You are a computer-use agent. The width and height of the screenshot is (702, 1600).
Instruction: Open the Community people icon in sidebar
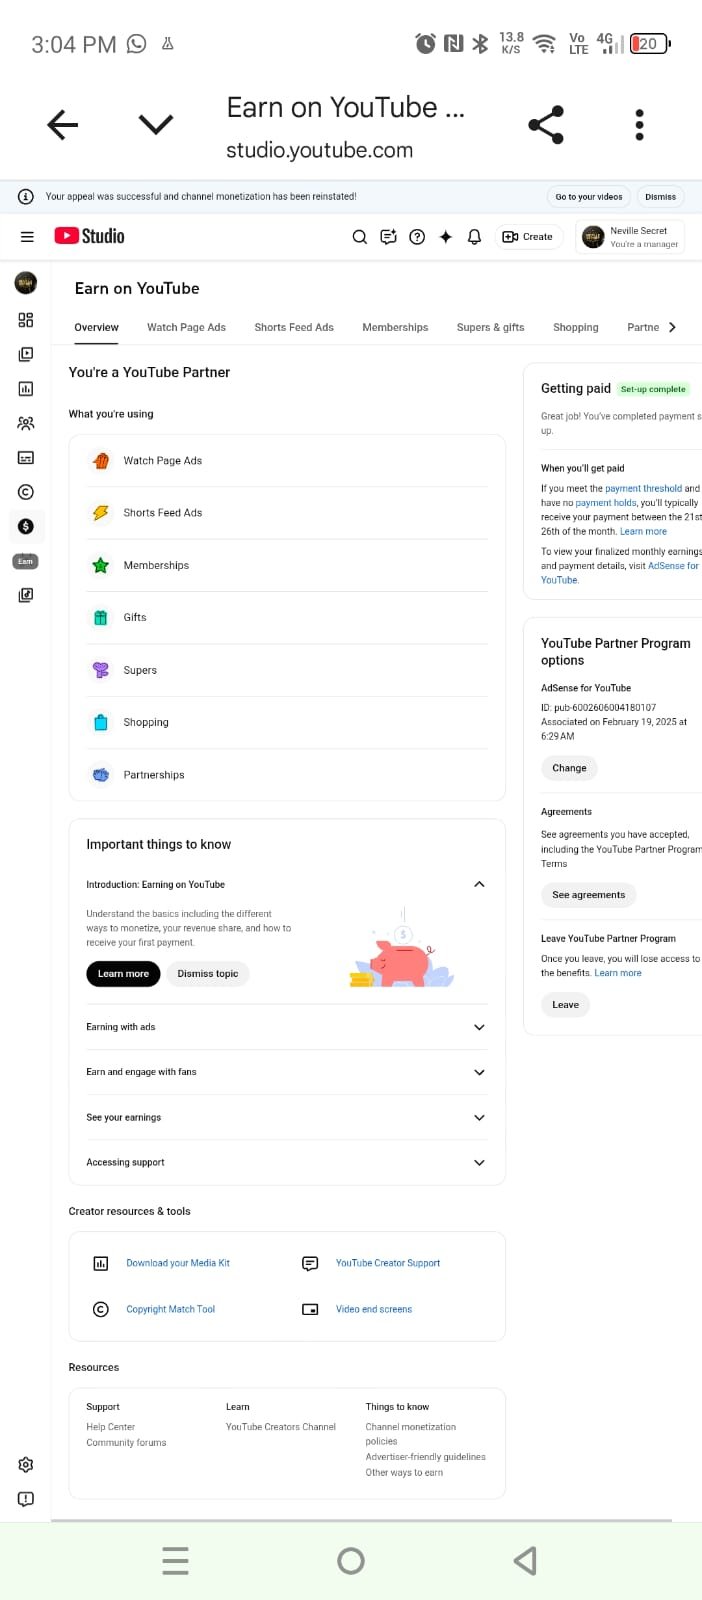pos(26,423)
